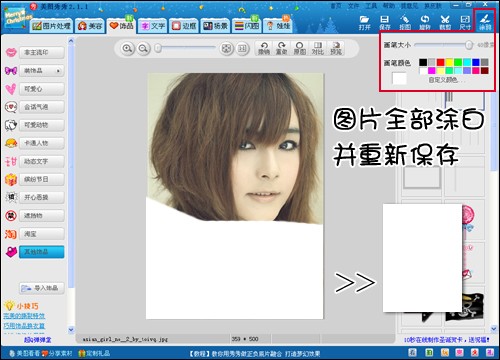500x360 pixels.
Task: Click the 撤销 undo icon
Action: point(264,49)
